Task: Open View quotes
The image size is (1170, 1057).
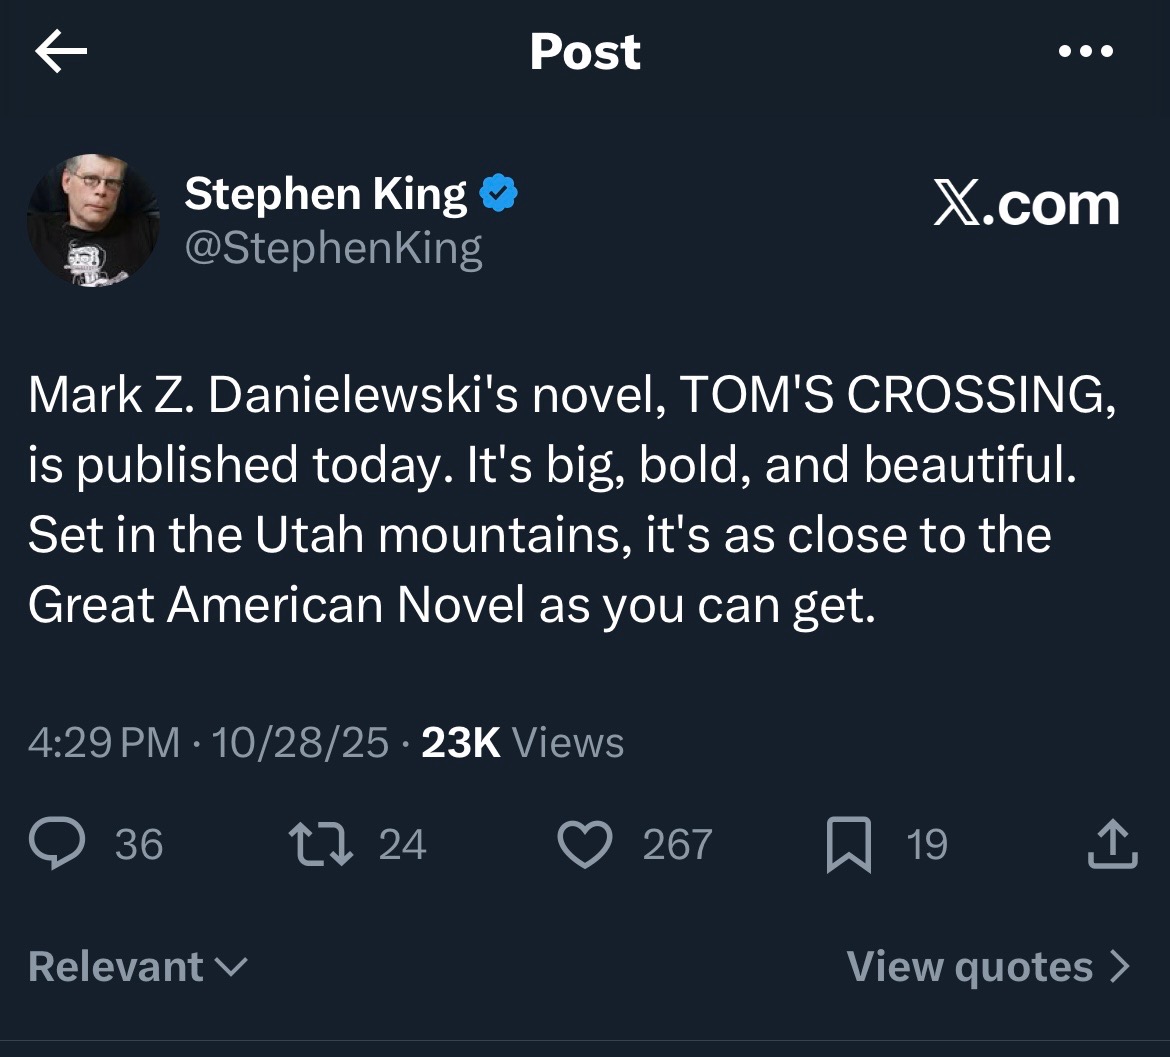Action: 988,966
